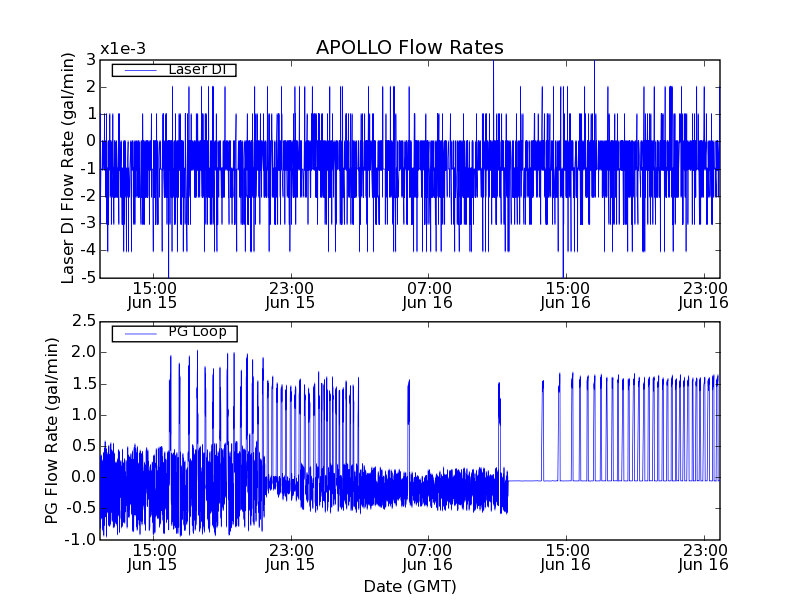
Task: Click the -5 y-axis tick on Laser DI chart
Action: coord(88,277)
